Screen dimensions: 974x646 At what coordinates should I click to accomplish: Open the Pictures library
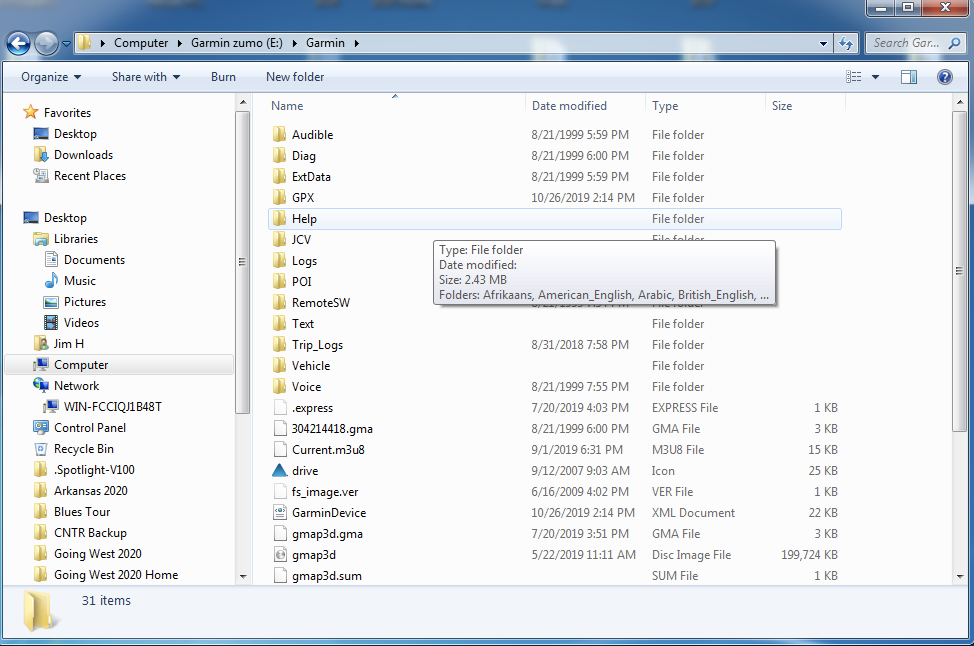click(84, 302)
